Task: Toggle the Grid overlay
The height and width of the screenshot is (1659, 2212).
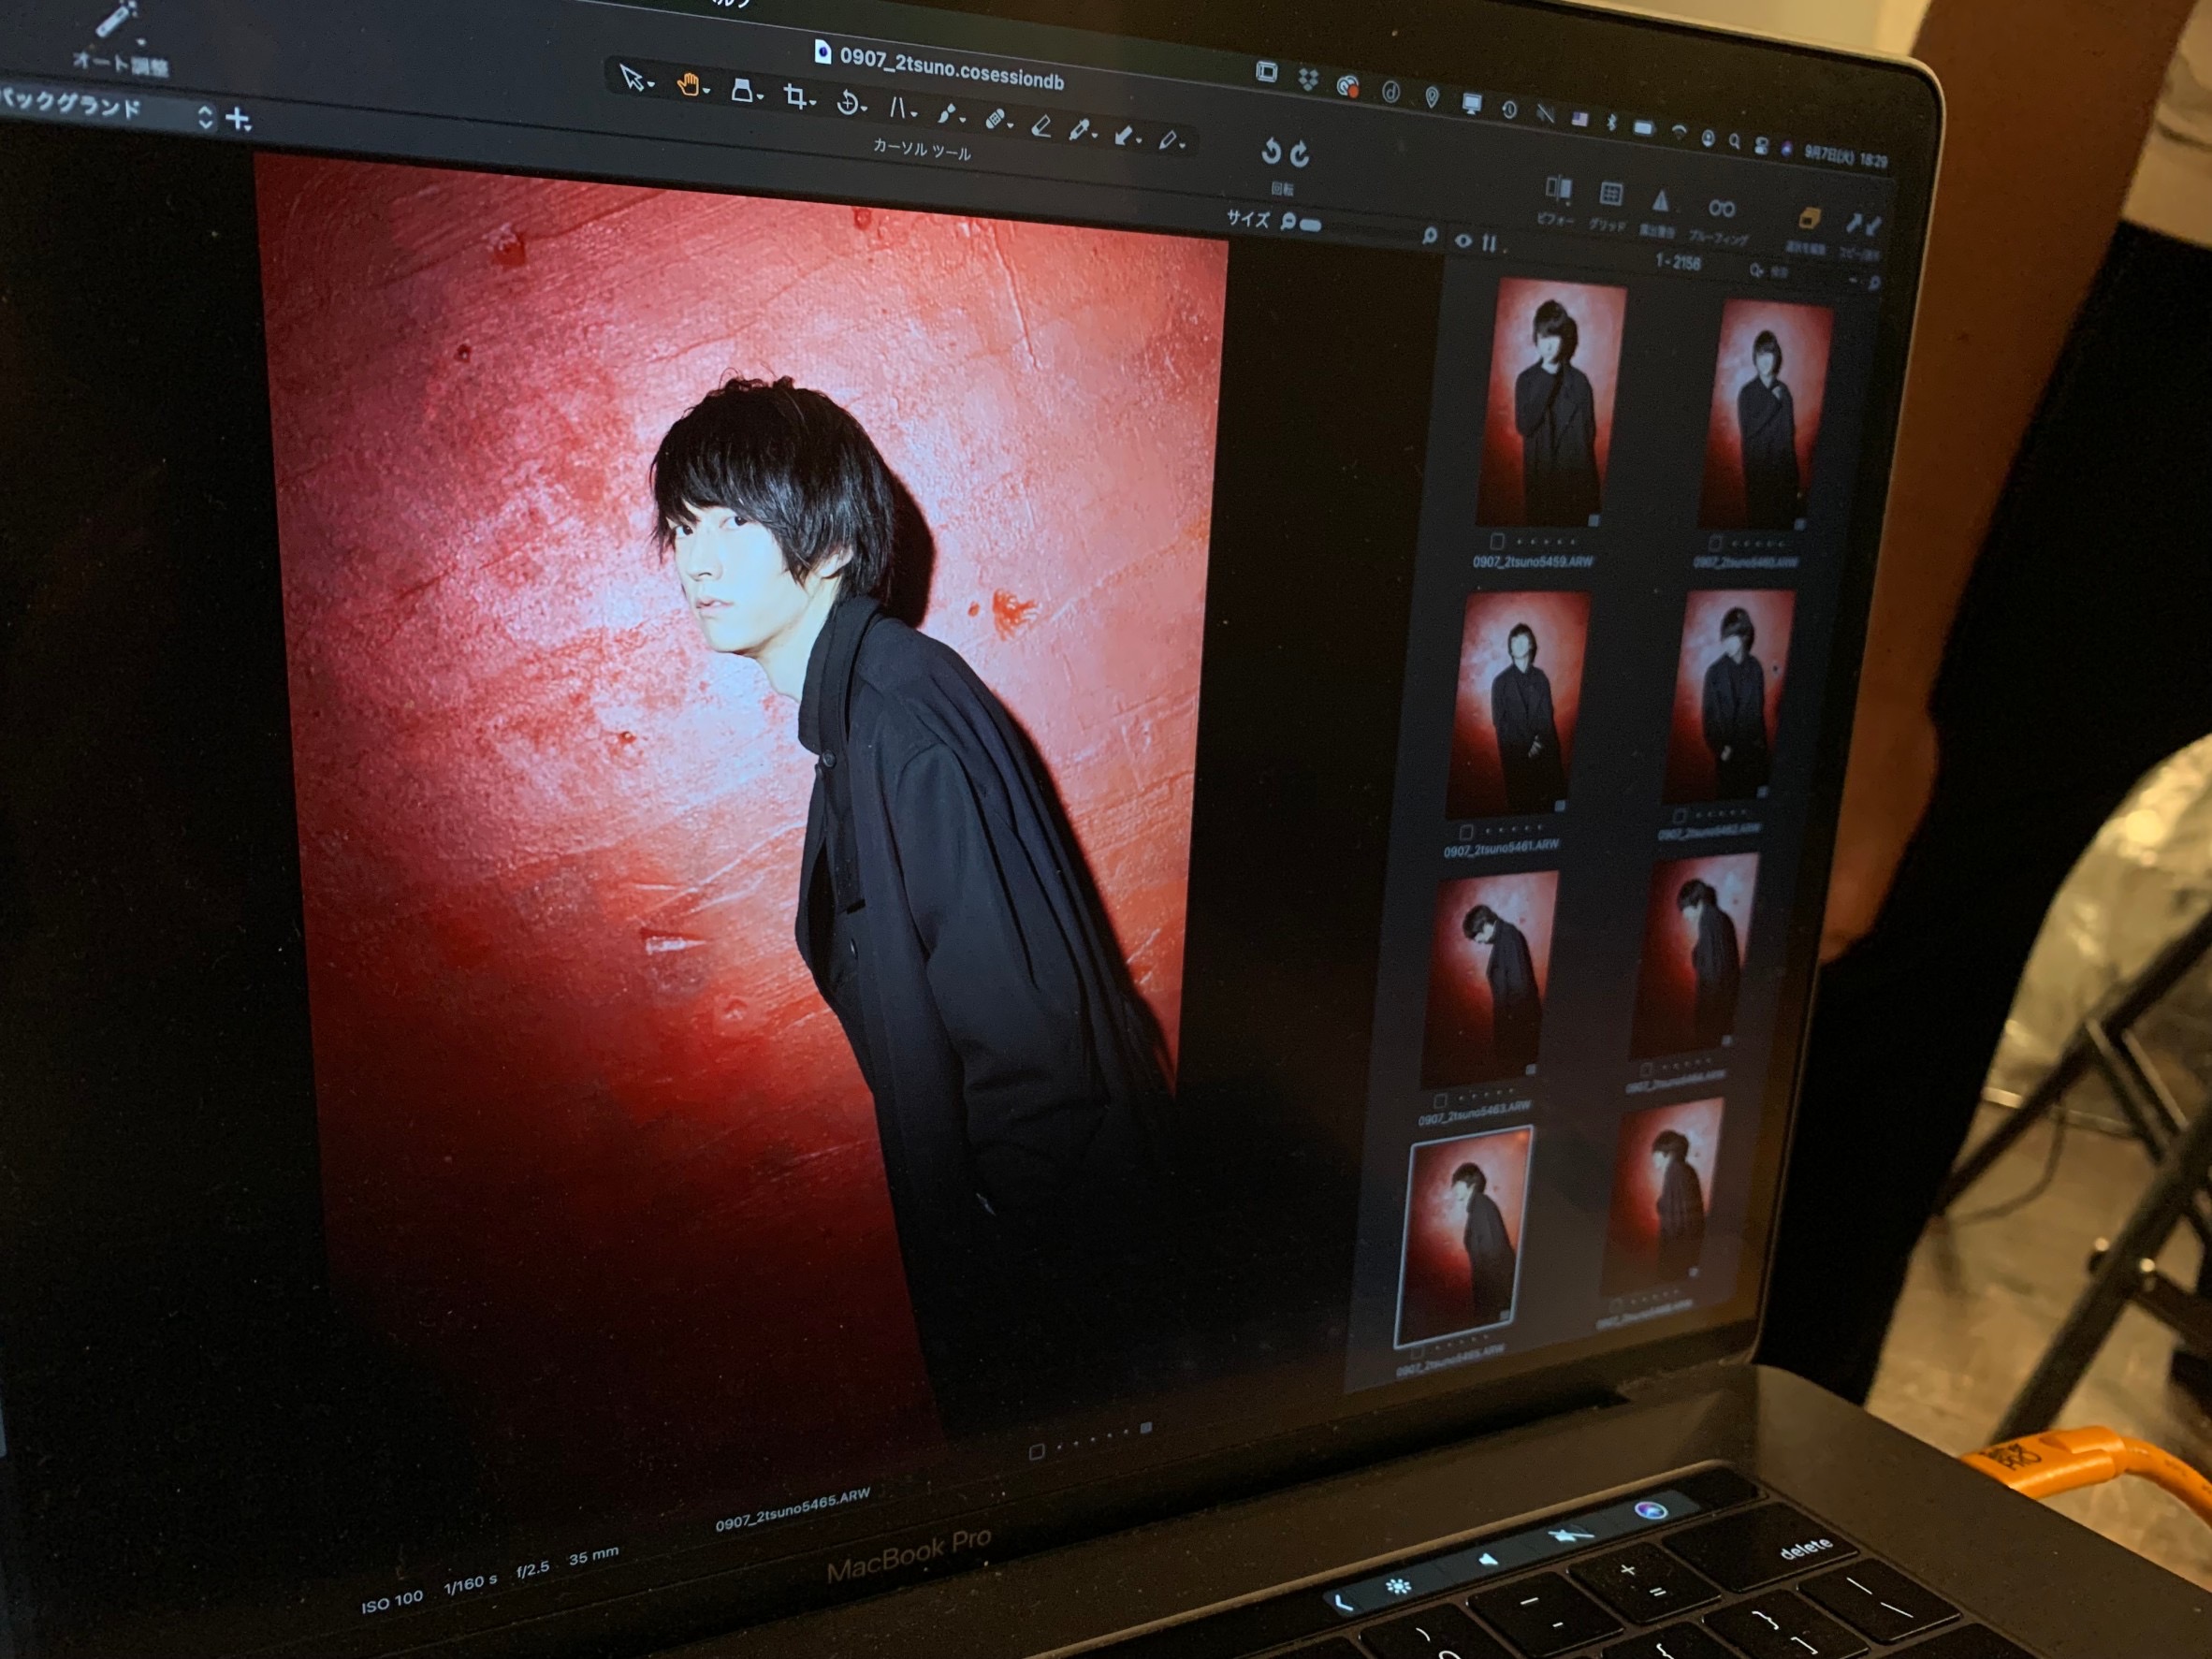Action: (x=1610, y=194)
